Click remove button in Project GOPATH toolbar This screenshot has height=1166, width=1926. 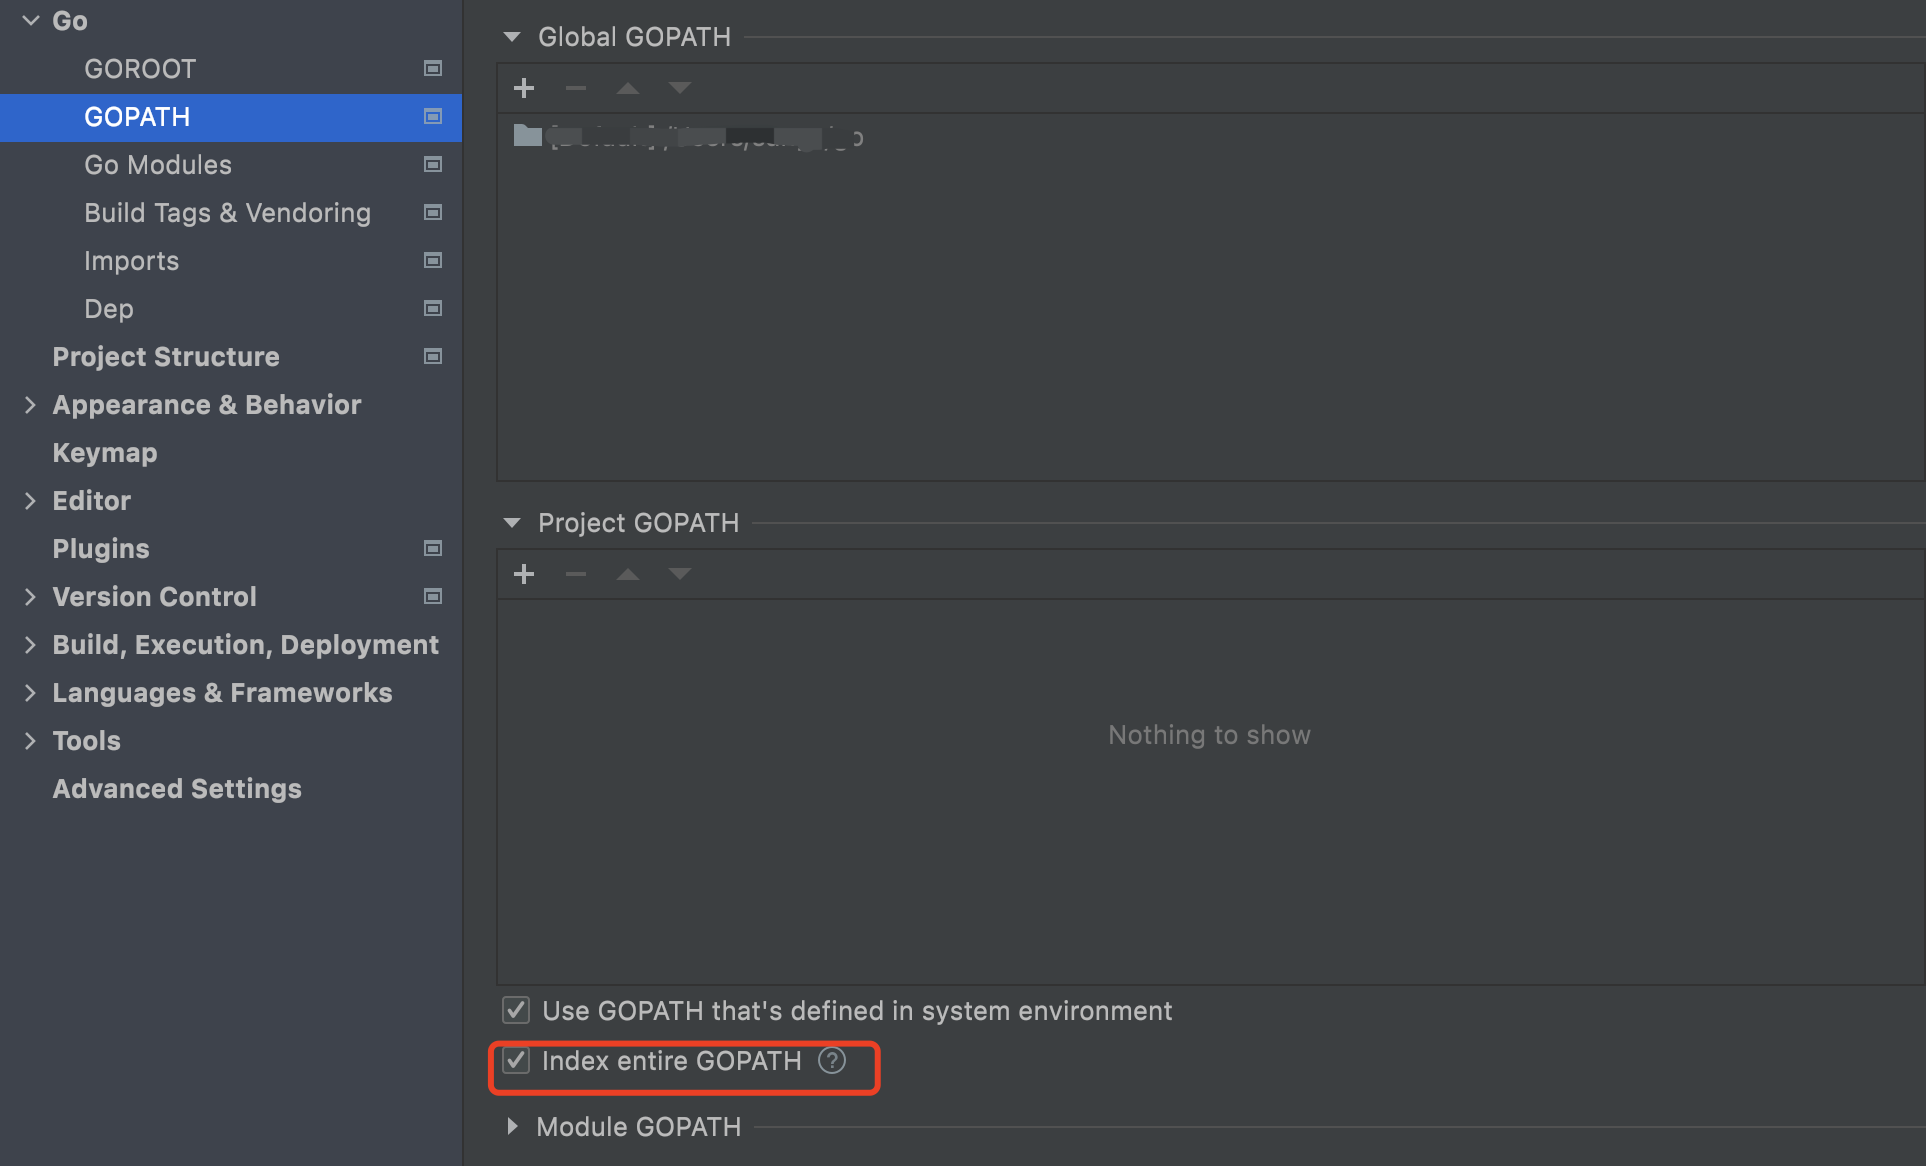coord(576,574)
